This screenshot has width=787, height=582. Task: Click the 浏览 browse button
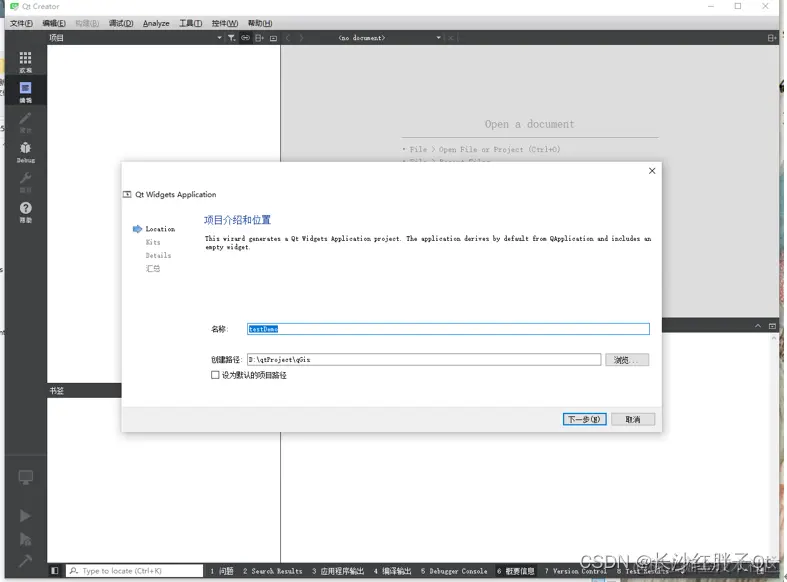(626, 360)
